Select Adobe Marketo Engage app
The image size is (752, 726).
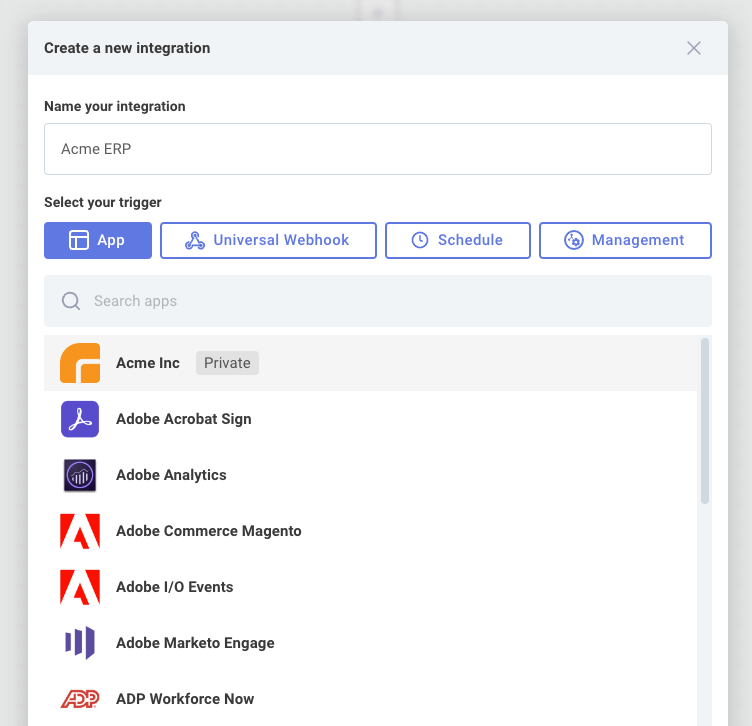tap(370, 643)
